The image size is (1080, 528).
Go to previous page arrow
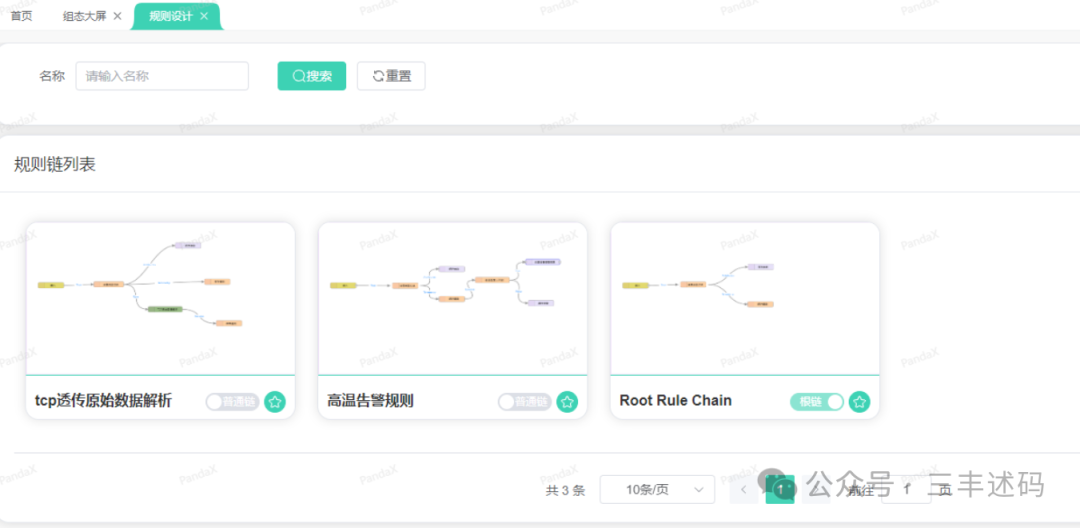tap(744, 489)
